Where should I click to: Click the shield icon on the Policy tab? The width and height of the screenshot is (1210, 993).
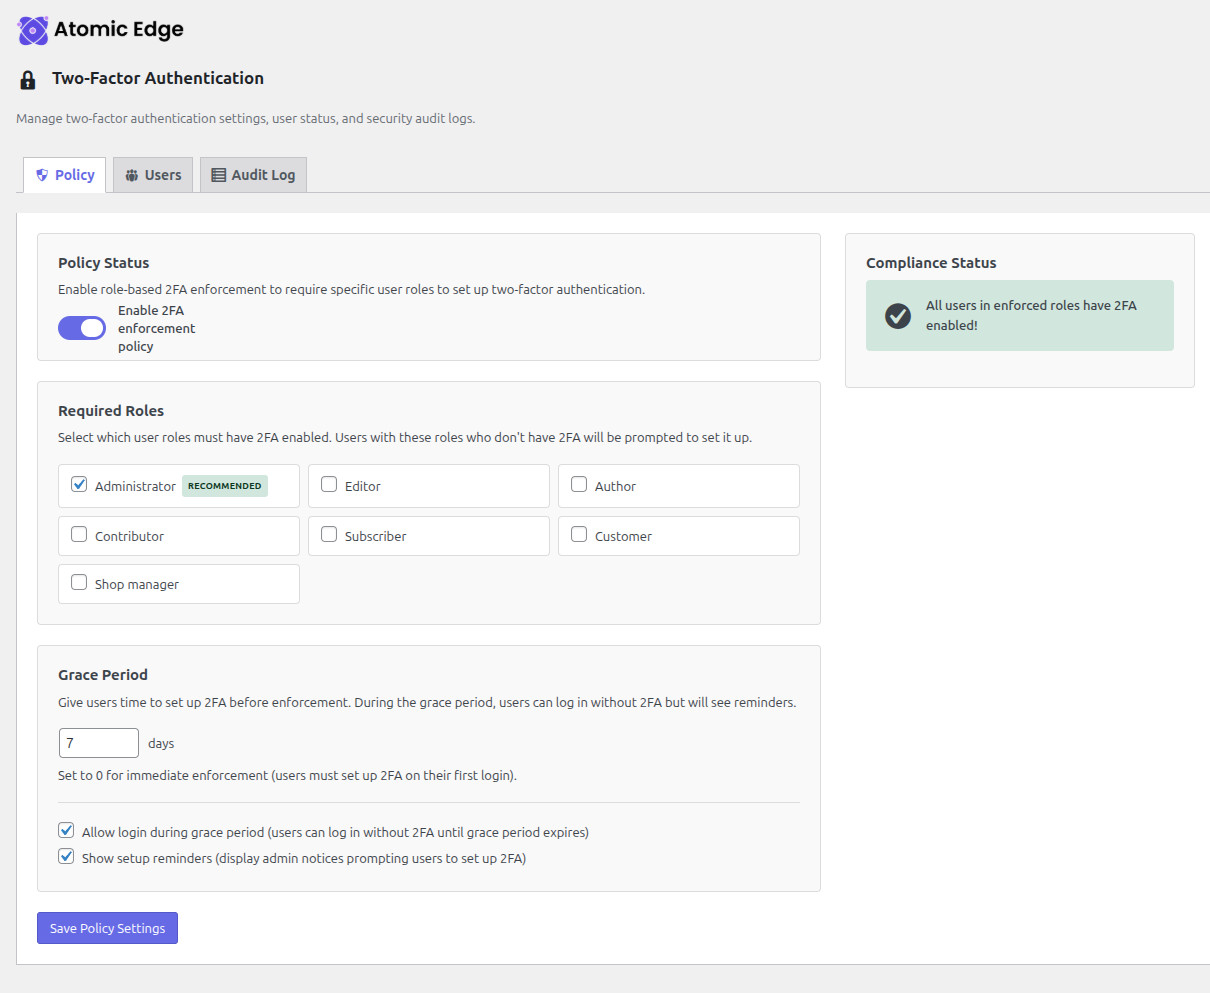tap(41, 174)
